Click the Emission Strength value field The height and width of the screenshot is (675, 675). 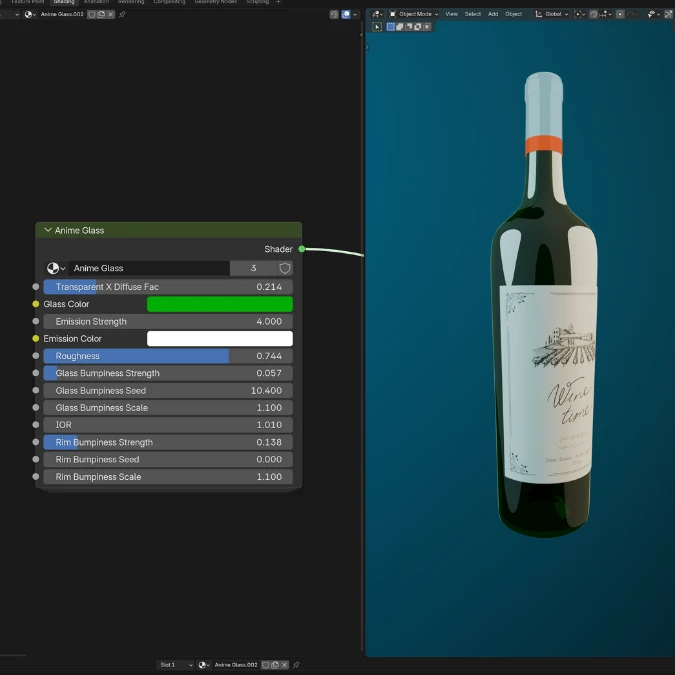(168, 322)
